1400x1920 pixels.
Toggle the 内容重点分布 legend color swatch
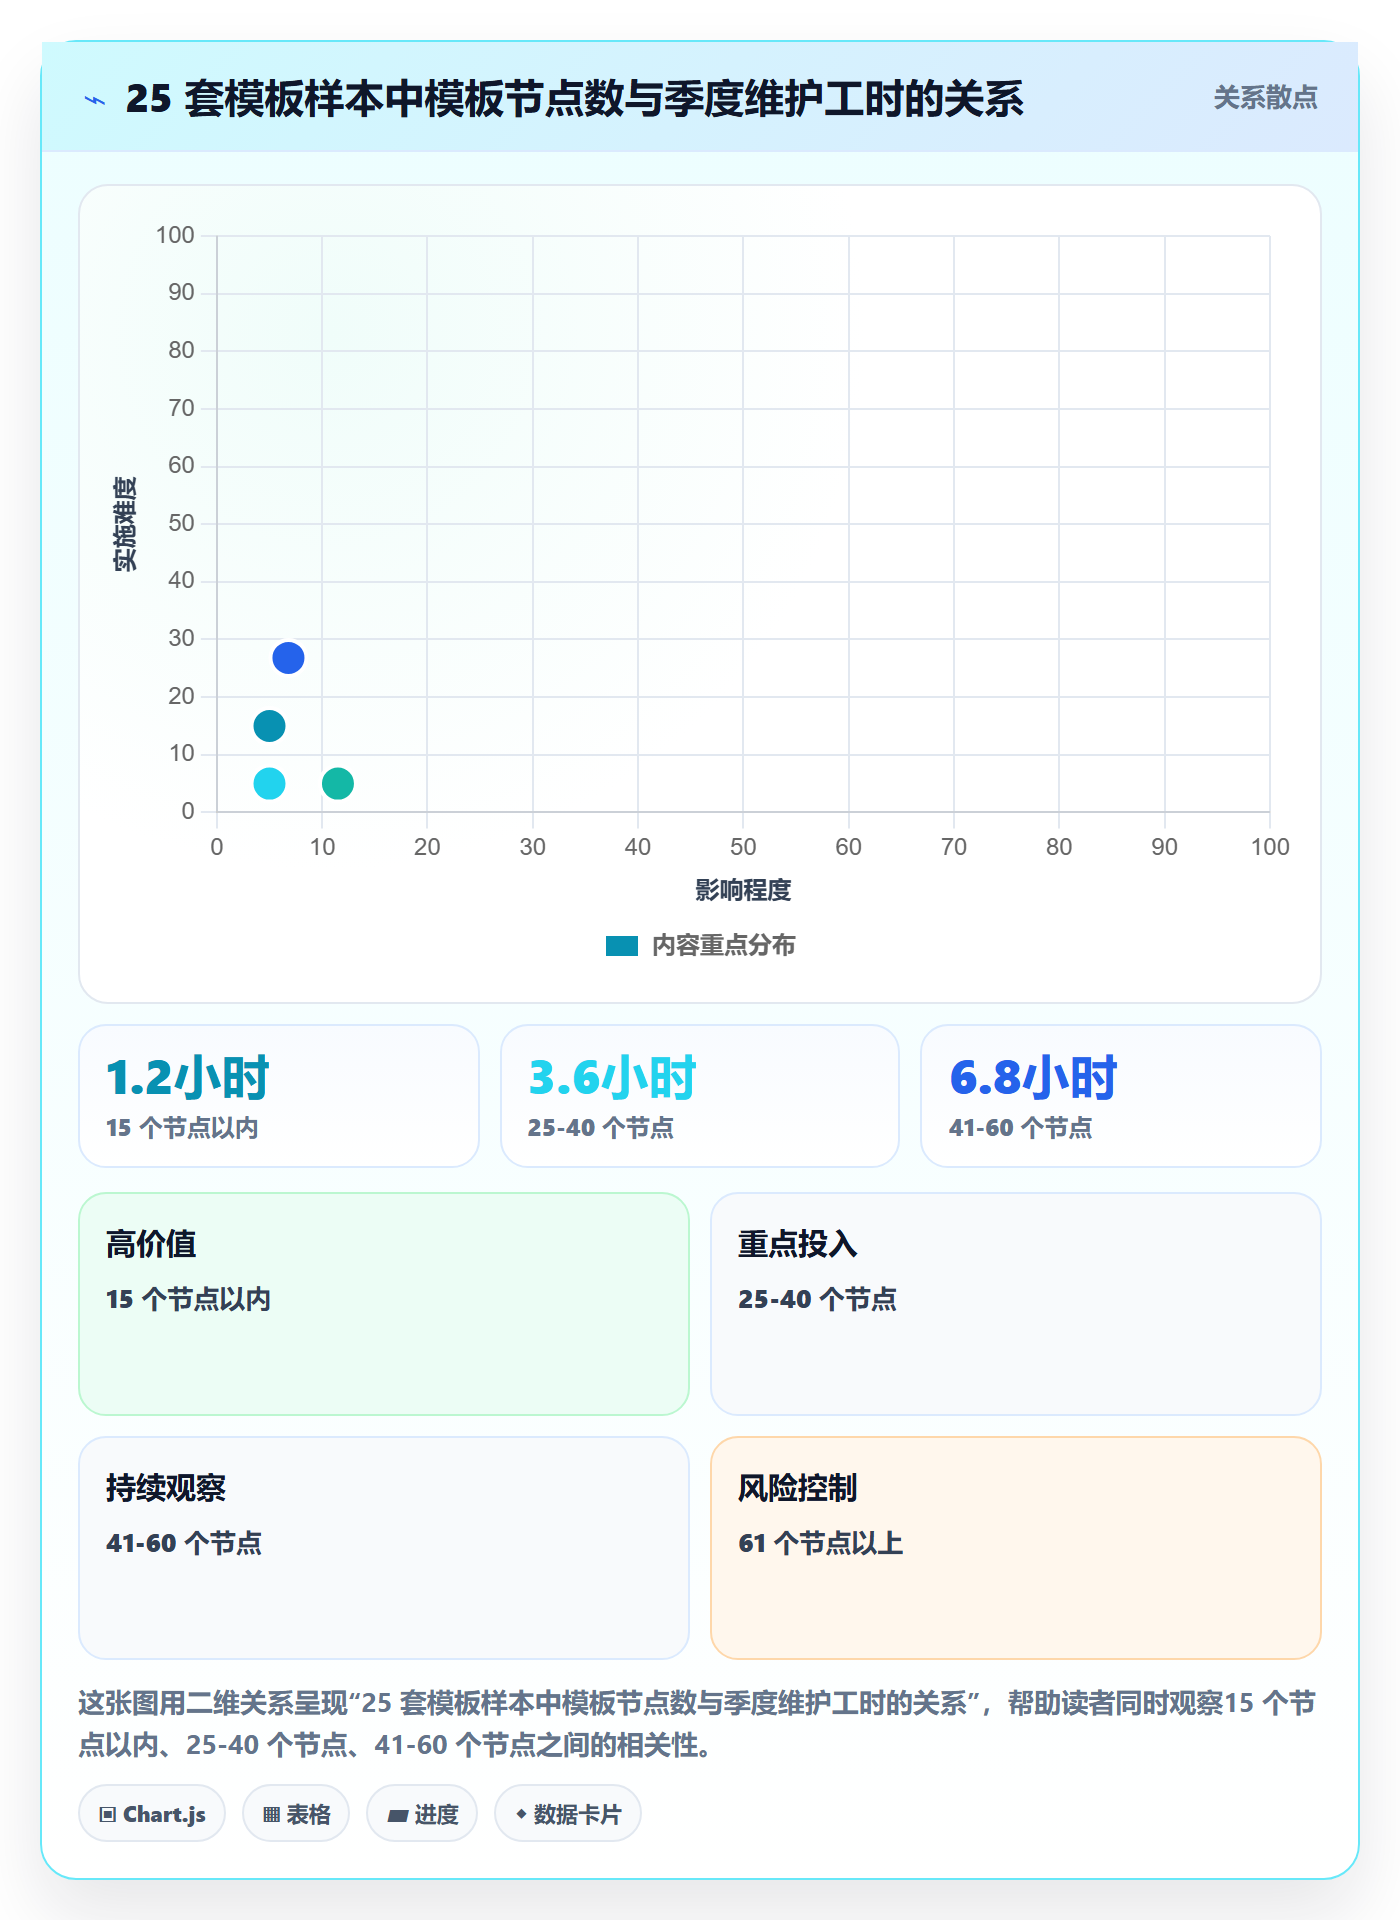point(622,946)
